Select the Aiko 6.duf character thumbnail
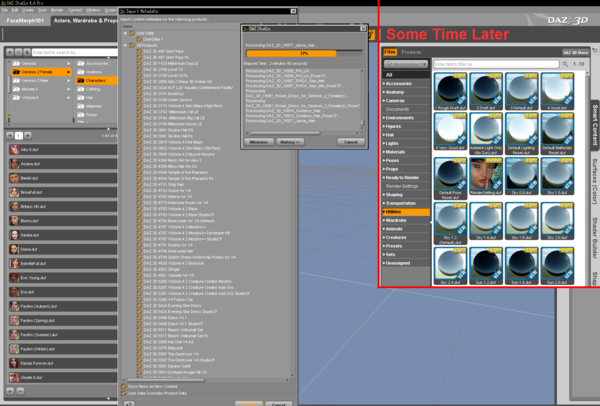The image size is (600, 406). point(14,150)
